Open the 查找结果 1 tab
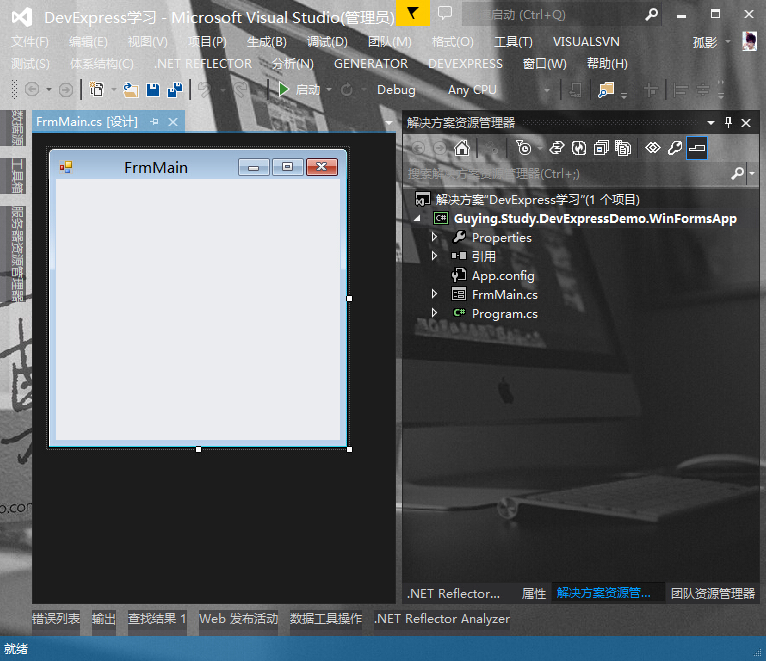Image resolution: width=766 pixels, height=661 pixels. click(x=157, y=619)
